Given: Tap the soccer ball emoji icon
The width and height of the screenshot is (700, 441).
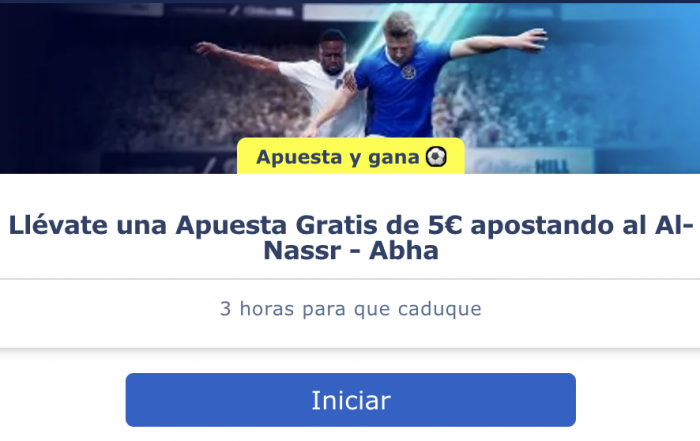Looking at the screenshot, I should [x=436, y=157].
